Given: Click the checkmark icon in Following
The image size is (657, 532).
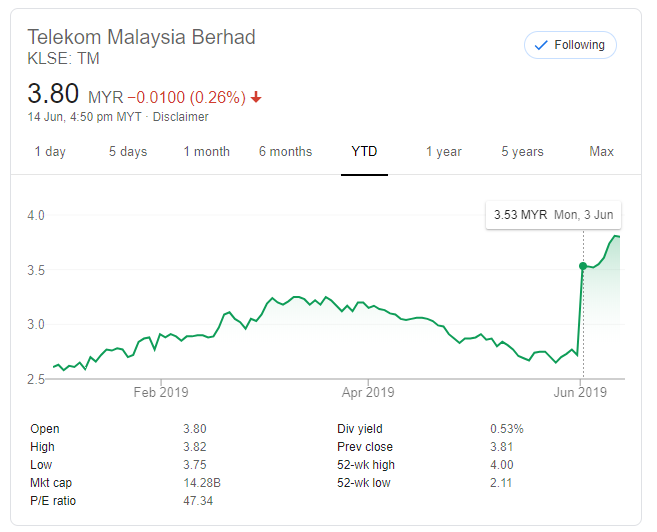Looking at the screenshot, I should coord(542,45).
